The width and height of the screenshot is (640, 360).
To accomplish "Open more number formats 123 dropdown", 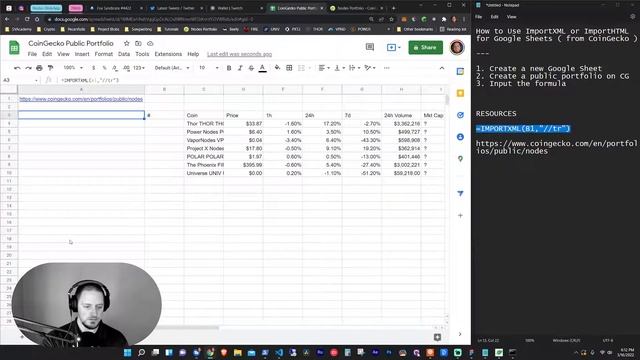I will (139, 68).
